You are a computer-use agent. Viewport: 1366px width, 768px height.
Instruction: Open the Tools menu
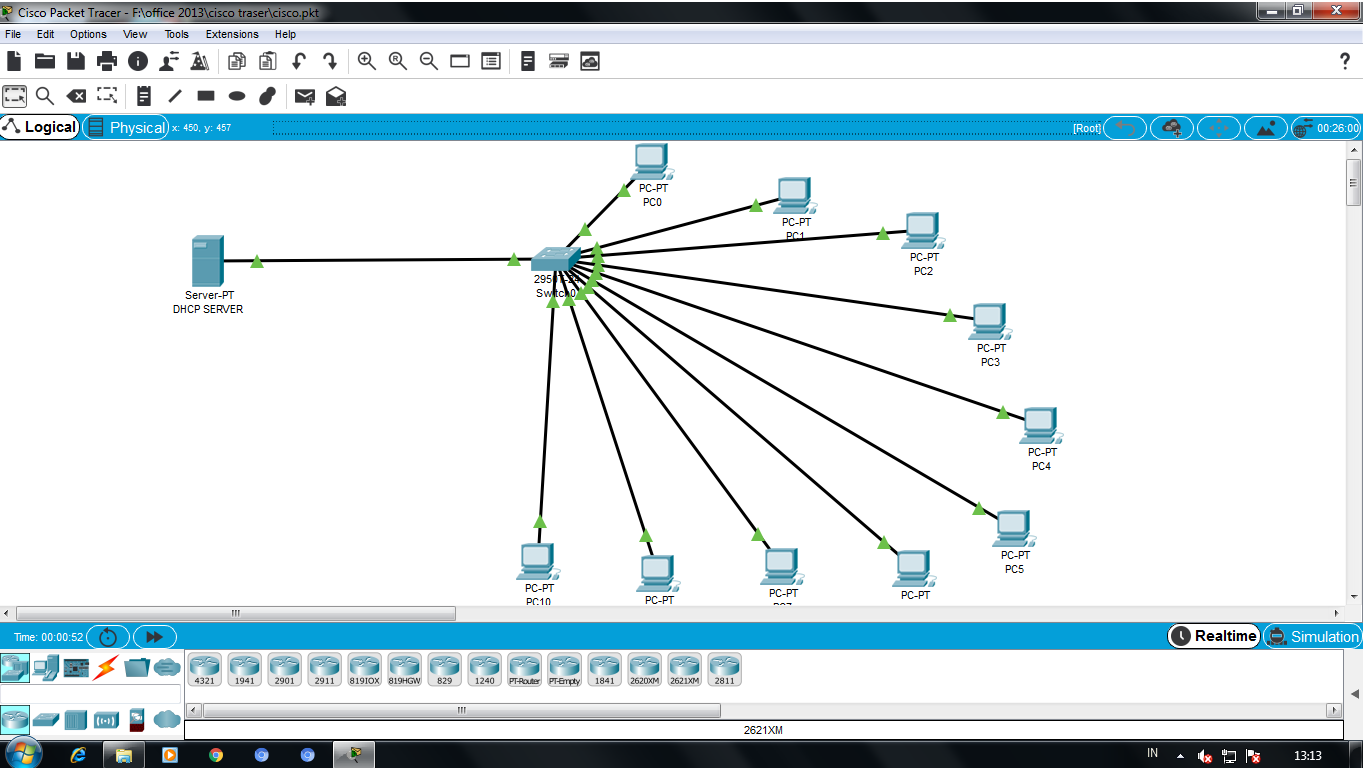click(x=177, y=34)
